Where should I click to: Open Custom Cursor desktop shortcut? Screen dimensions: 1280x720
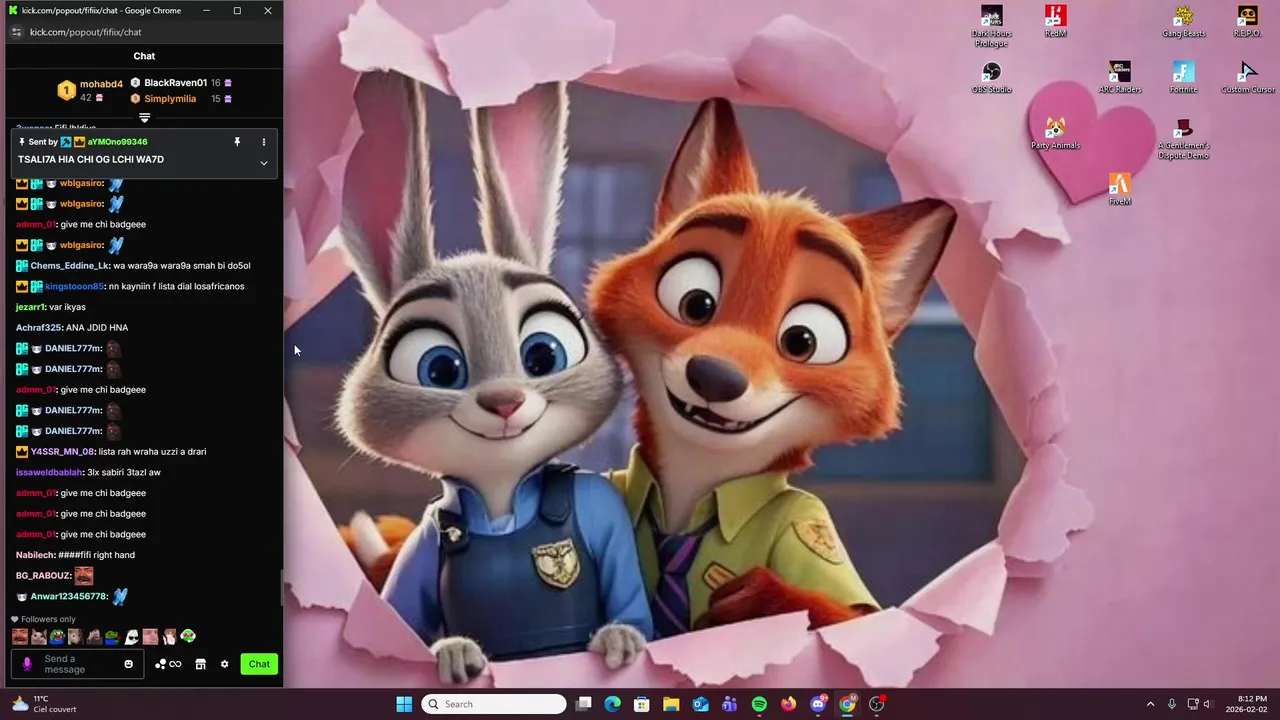pyautogui.click(x=1247, y=77)
